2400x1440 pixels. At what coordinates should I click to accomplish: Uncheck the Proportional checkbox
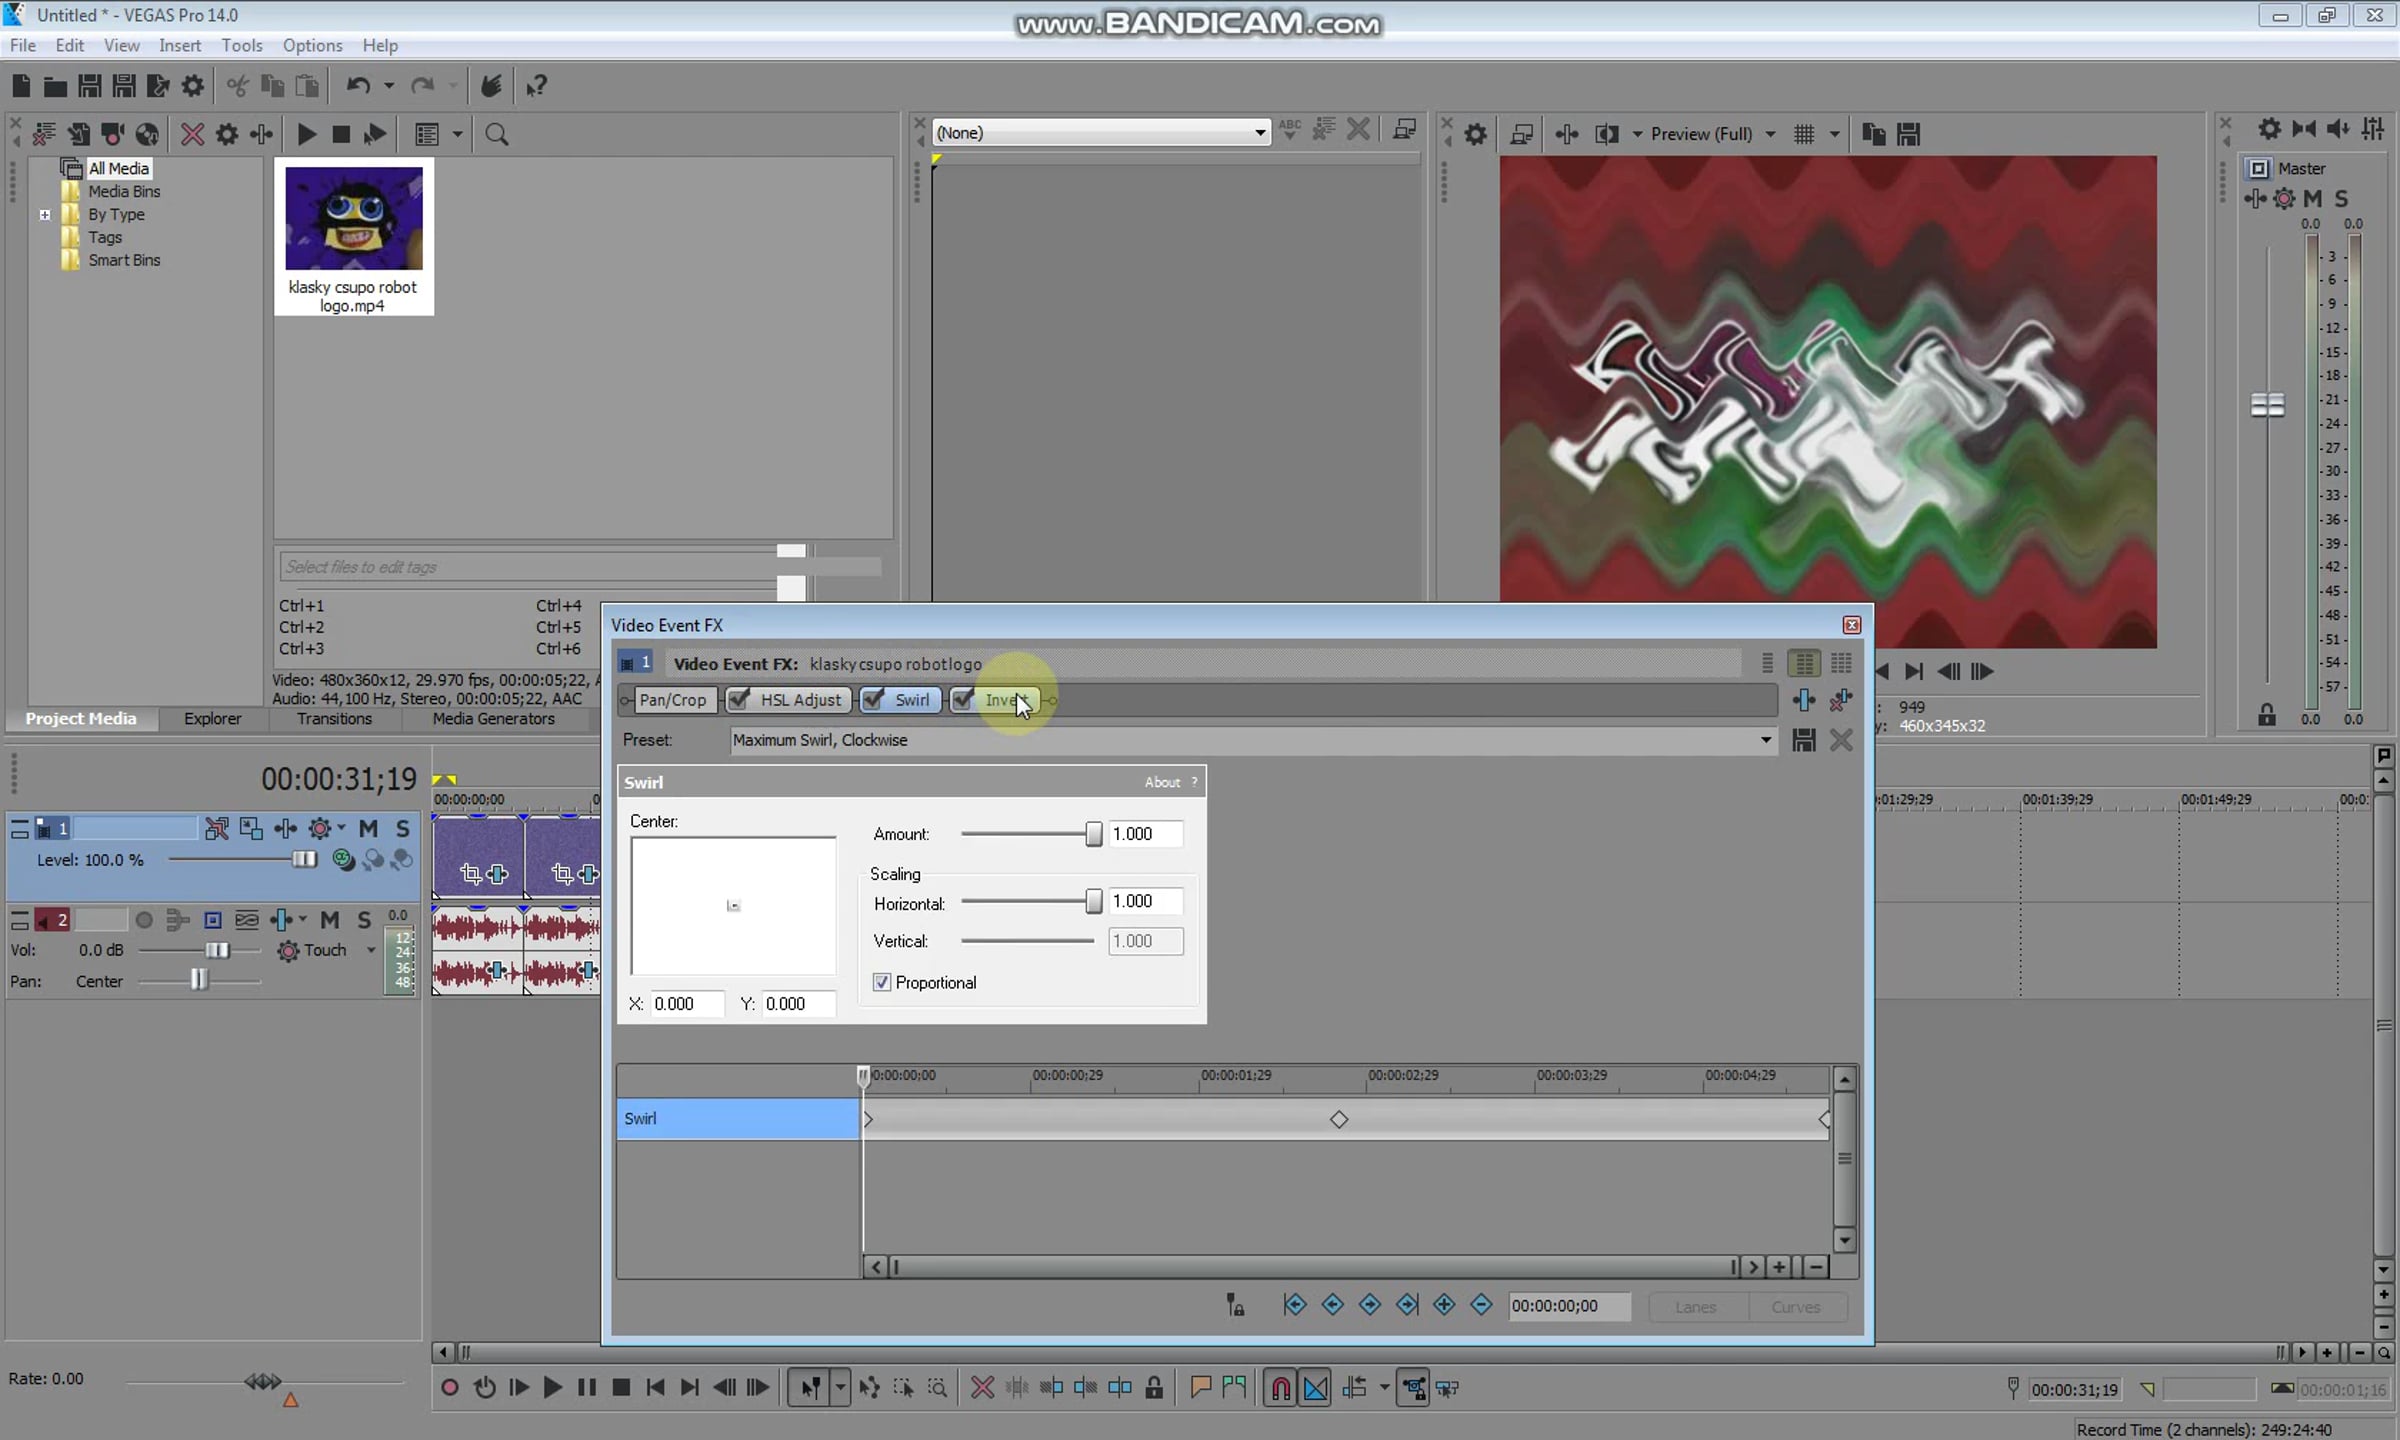[882, 983]
